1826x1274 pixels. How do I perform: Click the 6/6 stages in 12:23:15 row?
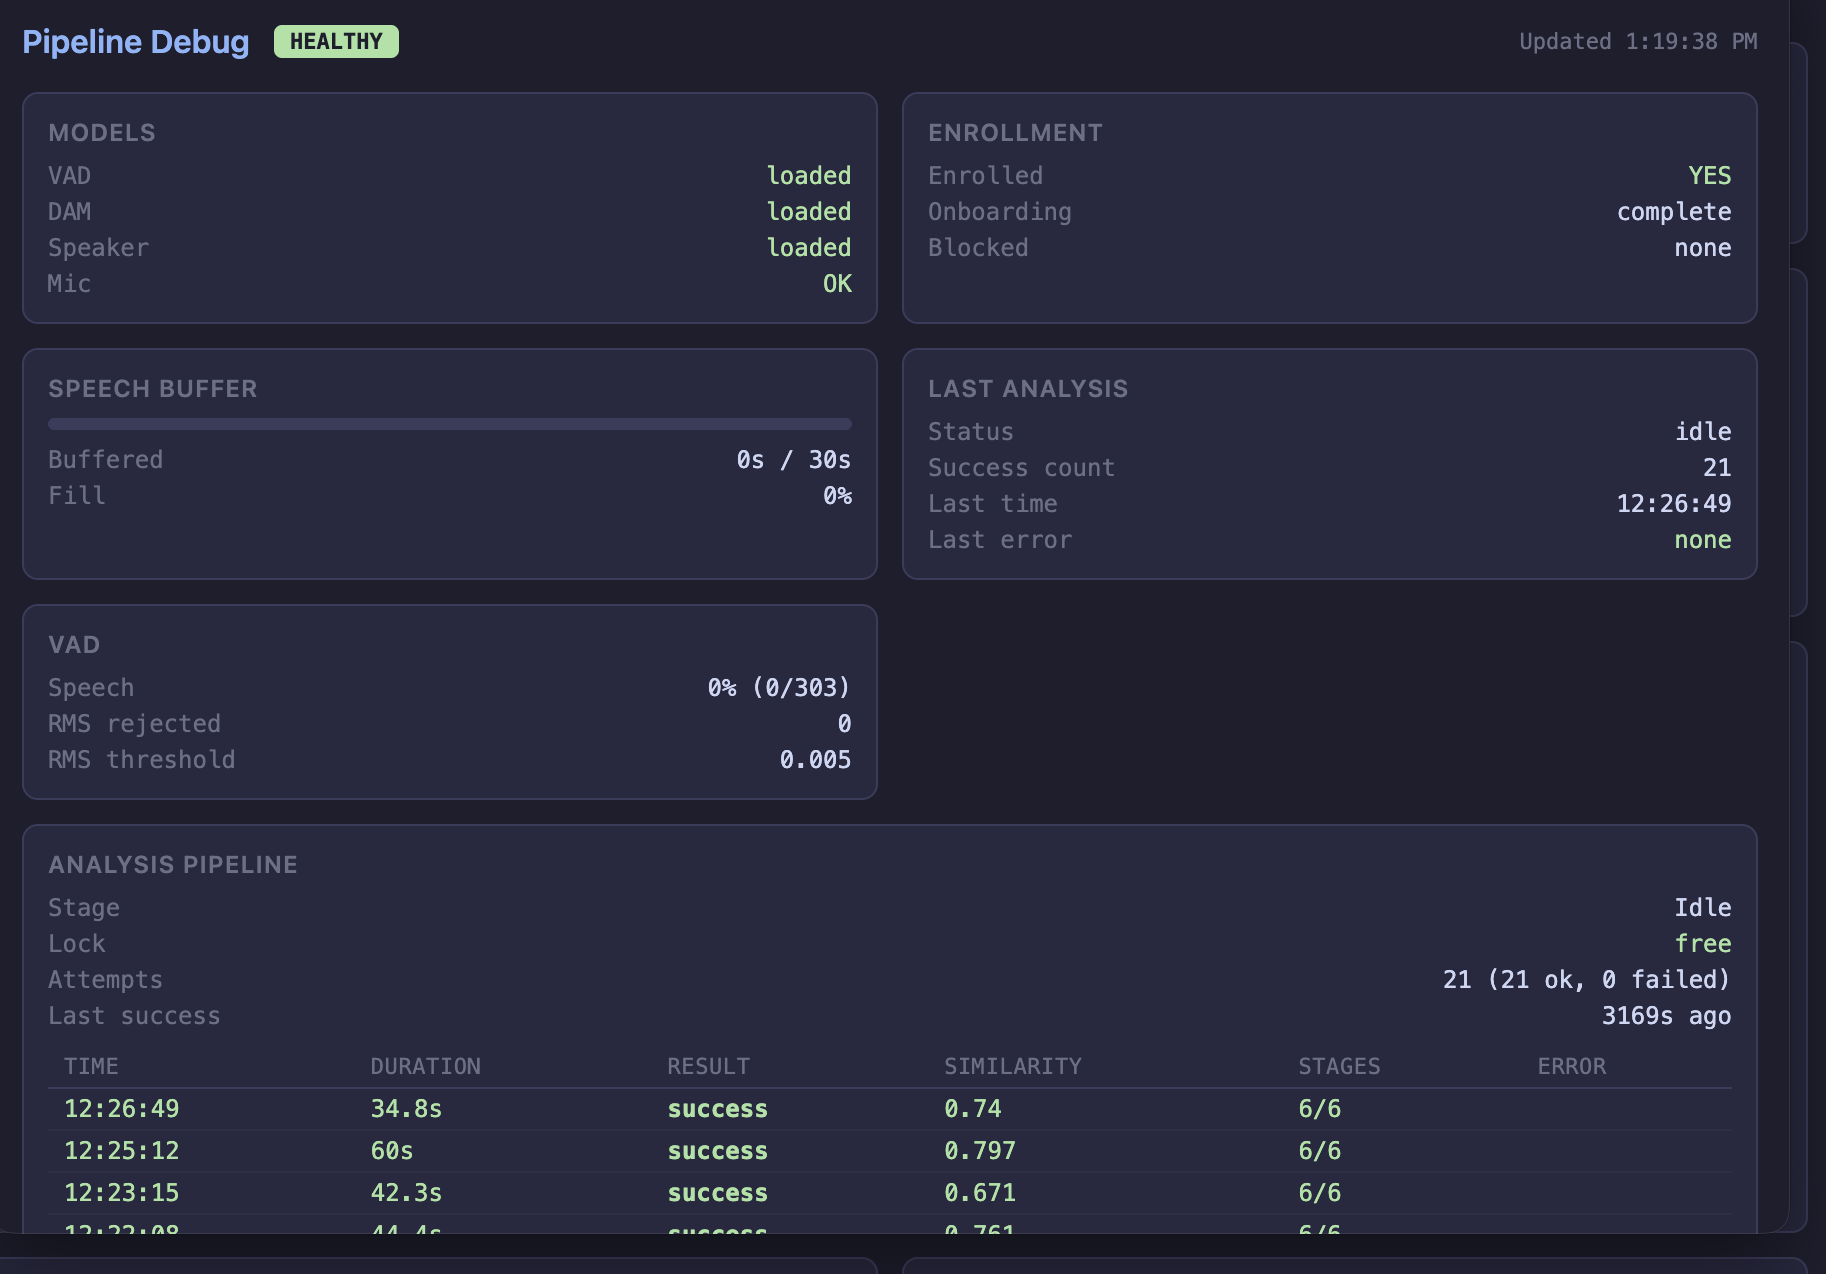click(x=1319, y=1193)
